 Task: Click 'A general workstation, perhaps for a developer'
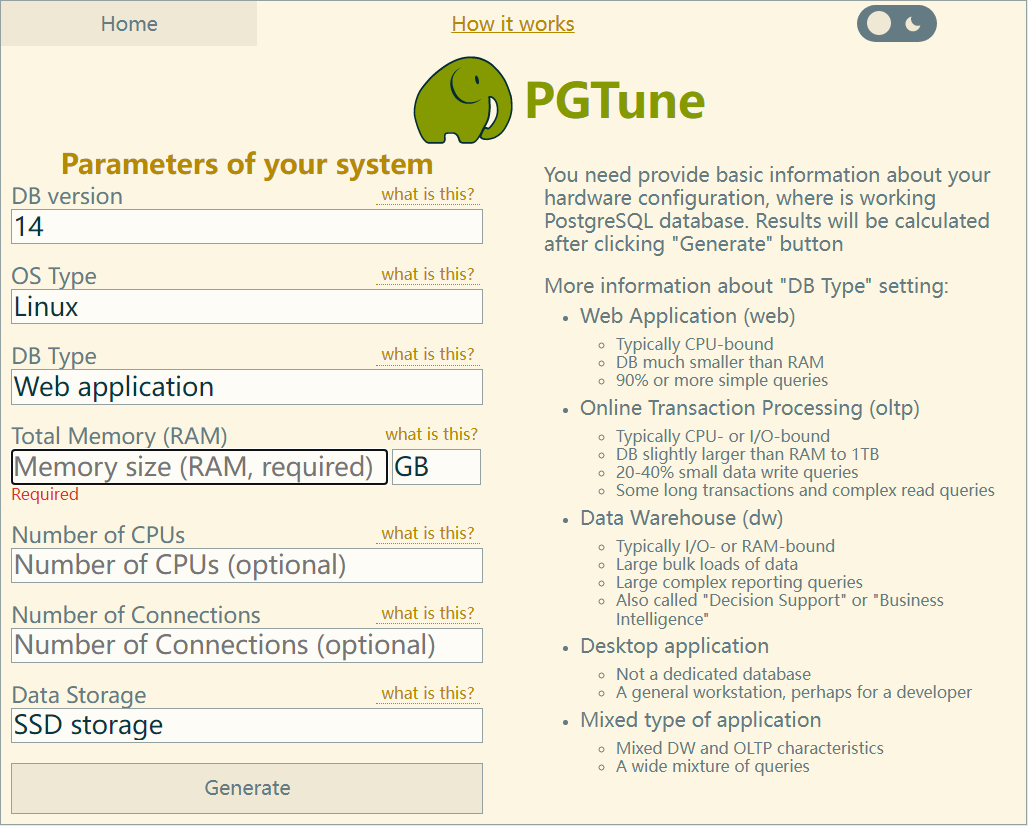pyautogui.click(x=793, y=693)
